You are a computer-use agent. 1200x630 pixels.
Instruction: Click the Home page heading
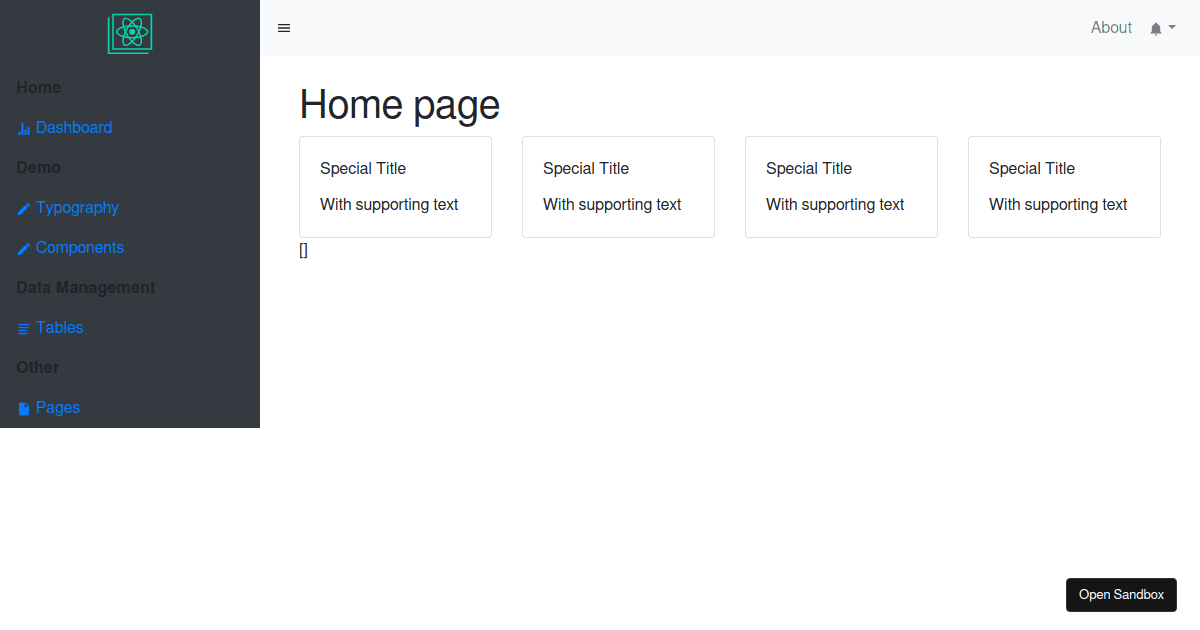coord(399,104)
